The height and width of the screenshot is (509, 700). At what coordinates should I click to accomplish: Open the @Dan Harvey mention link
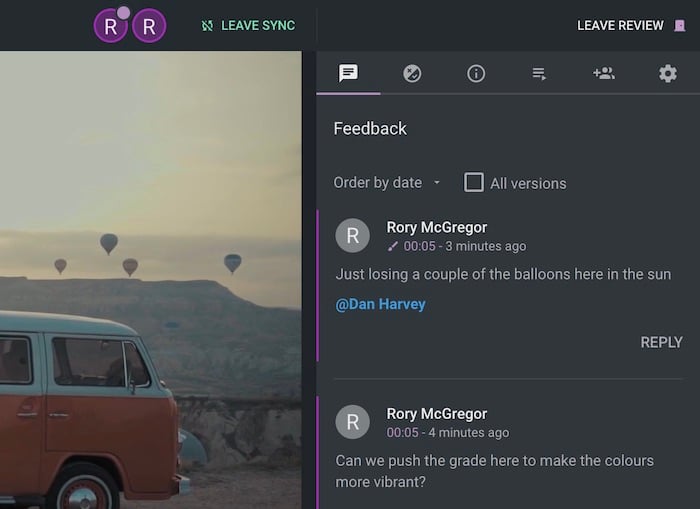coord(380,304)
